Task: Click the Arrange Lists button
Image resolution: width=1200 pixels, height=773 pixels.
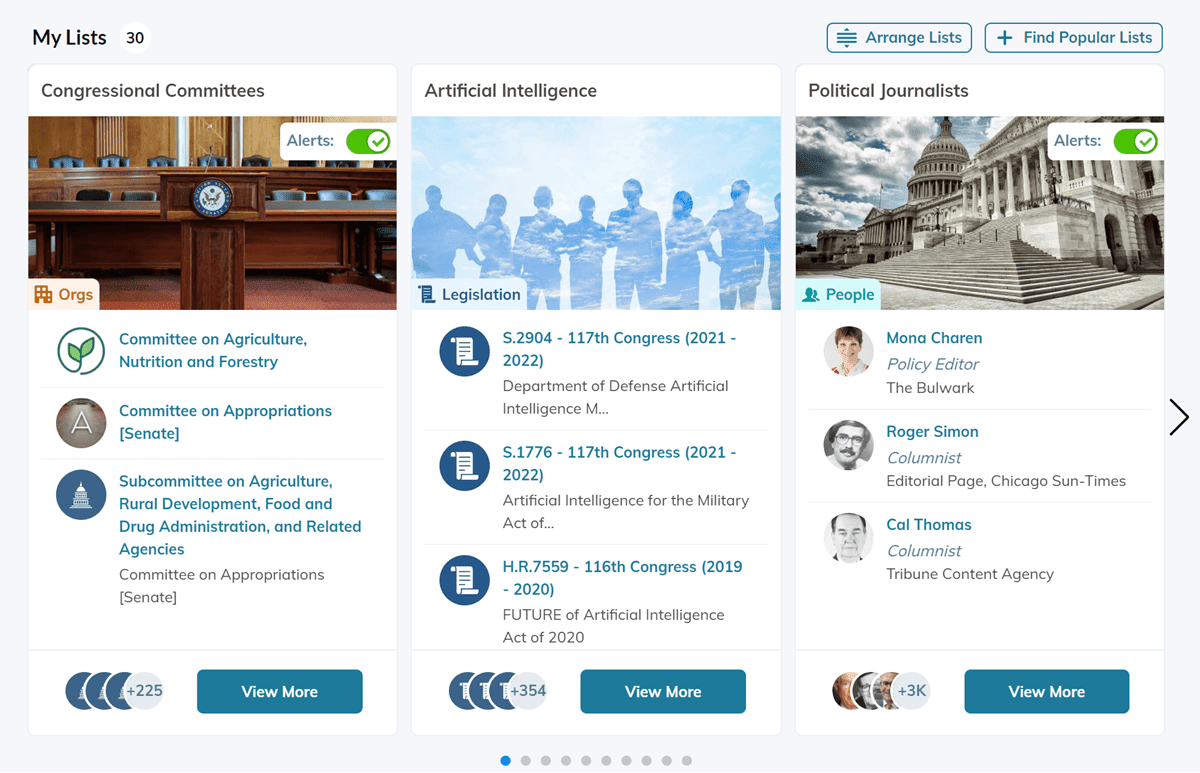Action: tap(899, 38)
